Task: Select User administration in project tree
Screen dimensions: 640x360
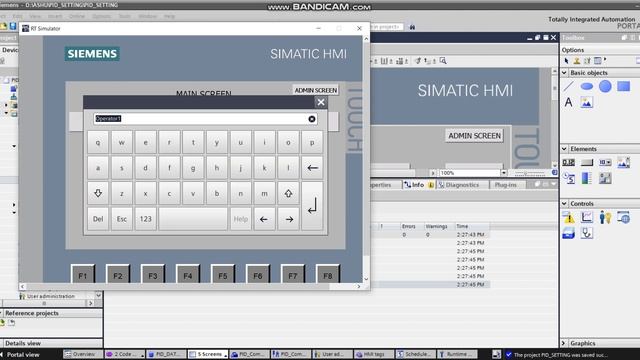Action: coord(51,296)
